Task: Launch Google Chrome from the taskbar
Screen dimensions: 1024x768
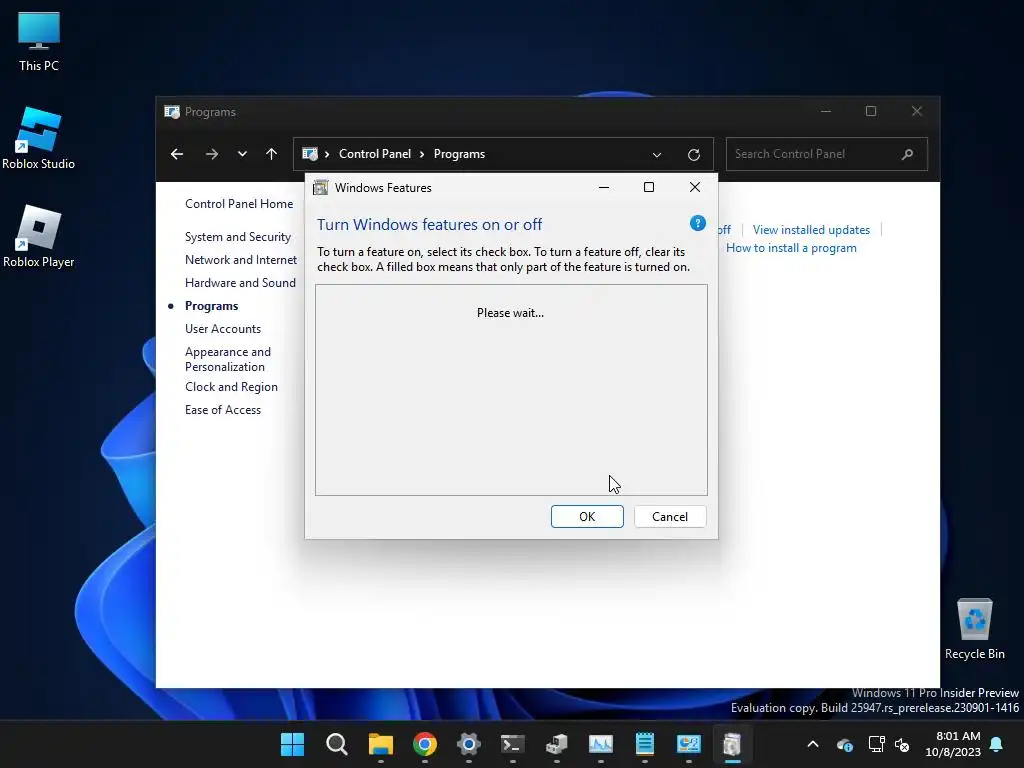Action: [424, 744]
